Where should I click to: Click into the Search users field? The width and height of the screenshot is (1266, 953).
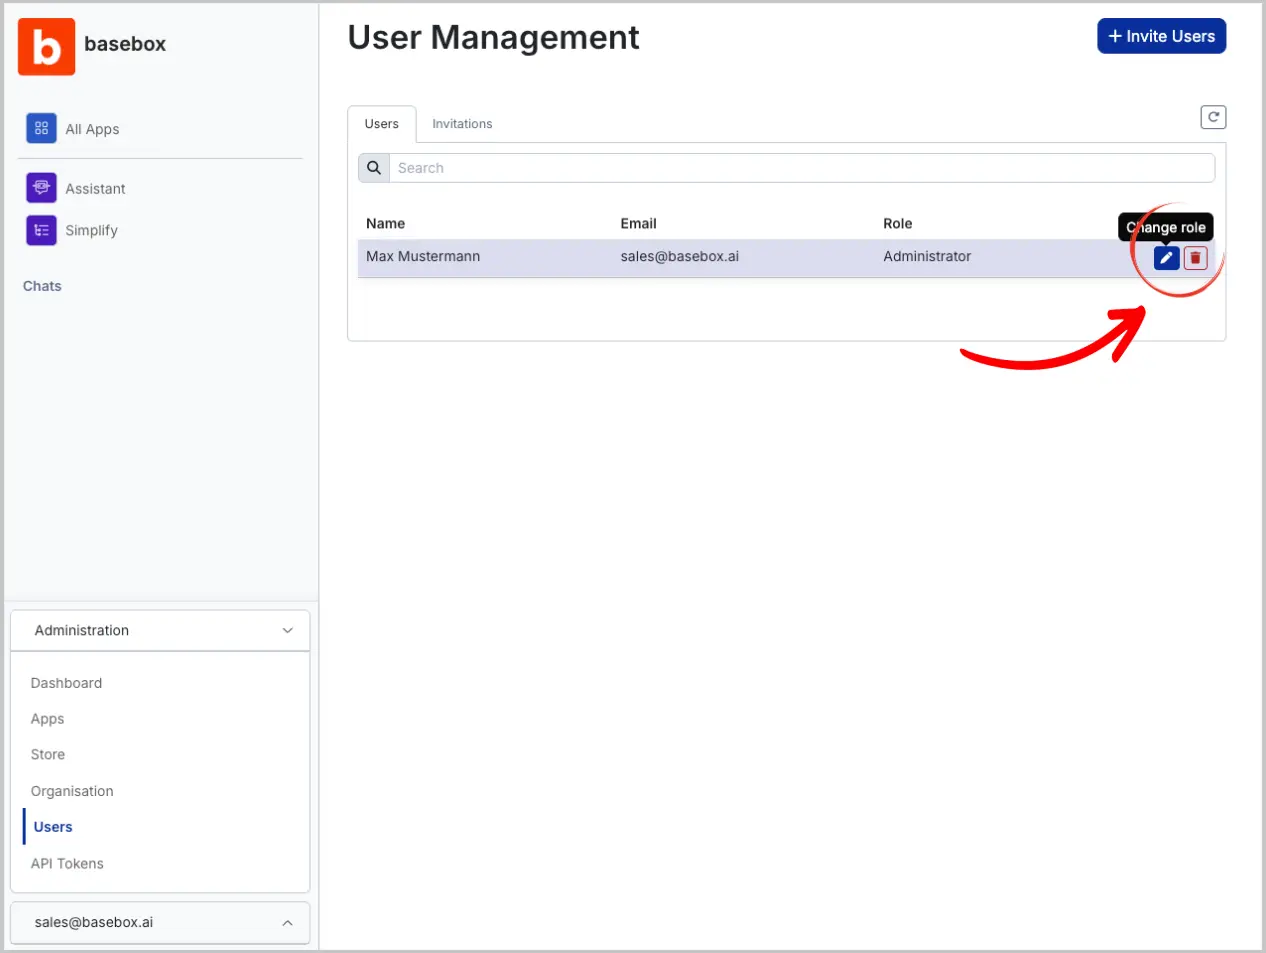[x=800, y=168]
